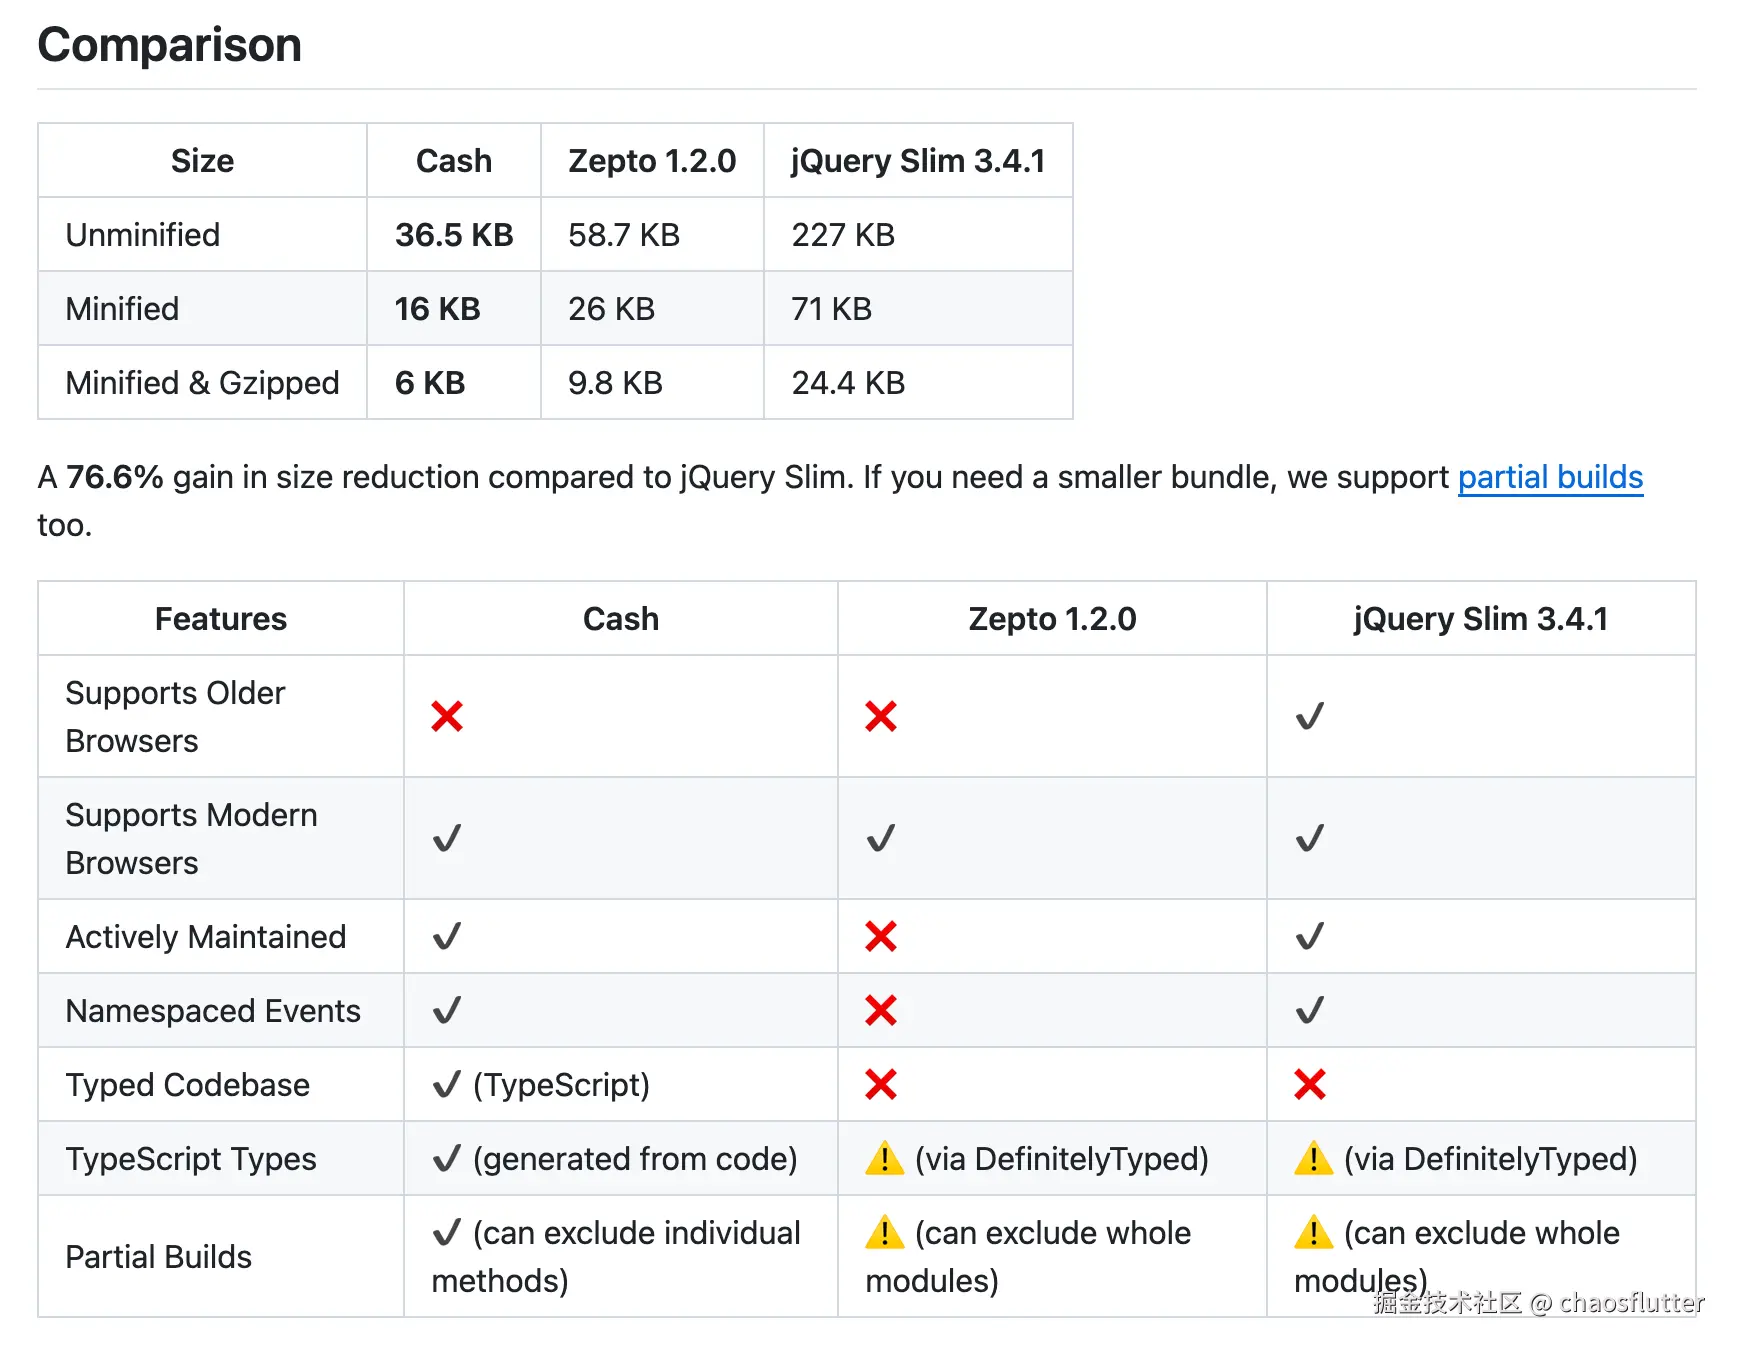Click warning icon in Zepto TypeScript Types
This screenshot has width=1738, height=1350.
pos(884,1159)
